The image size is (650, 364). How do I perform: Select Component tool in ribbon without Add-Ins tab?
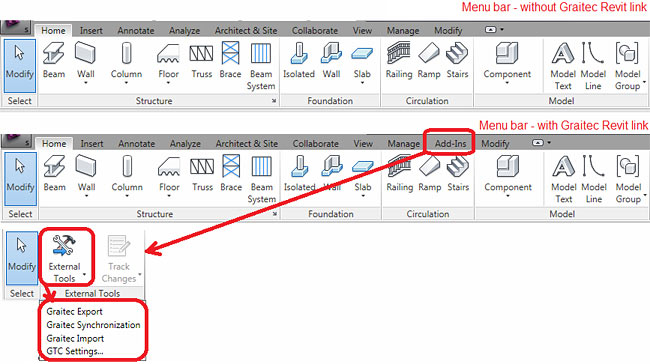click(x=507, y=62)
